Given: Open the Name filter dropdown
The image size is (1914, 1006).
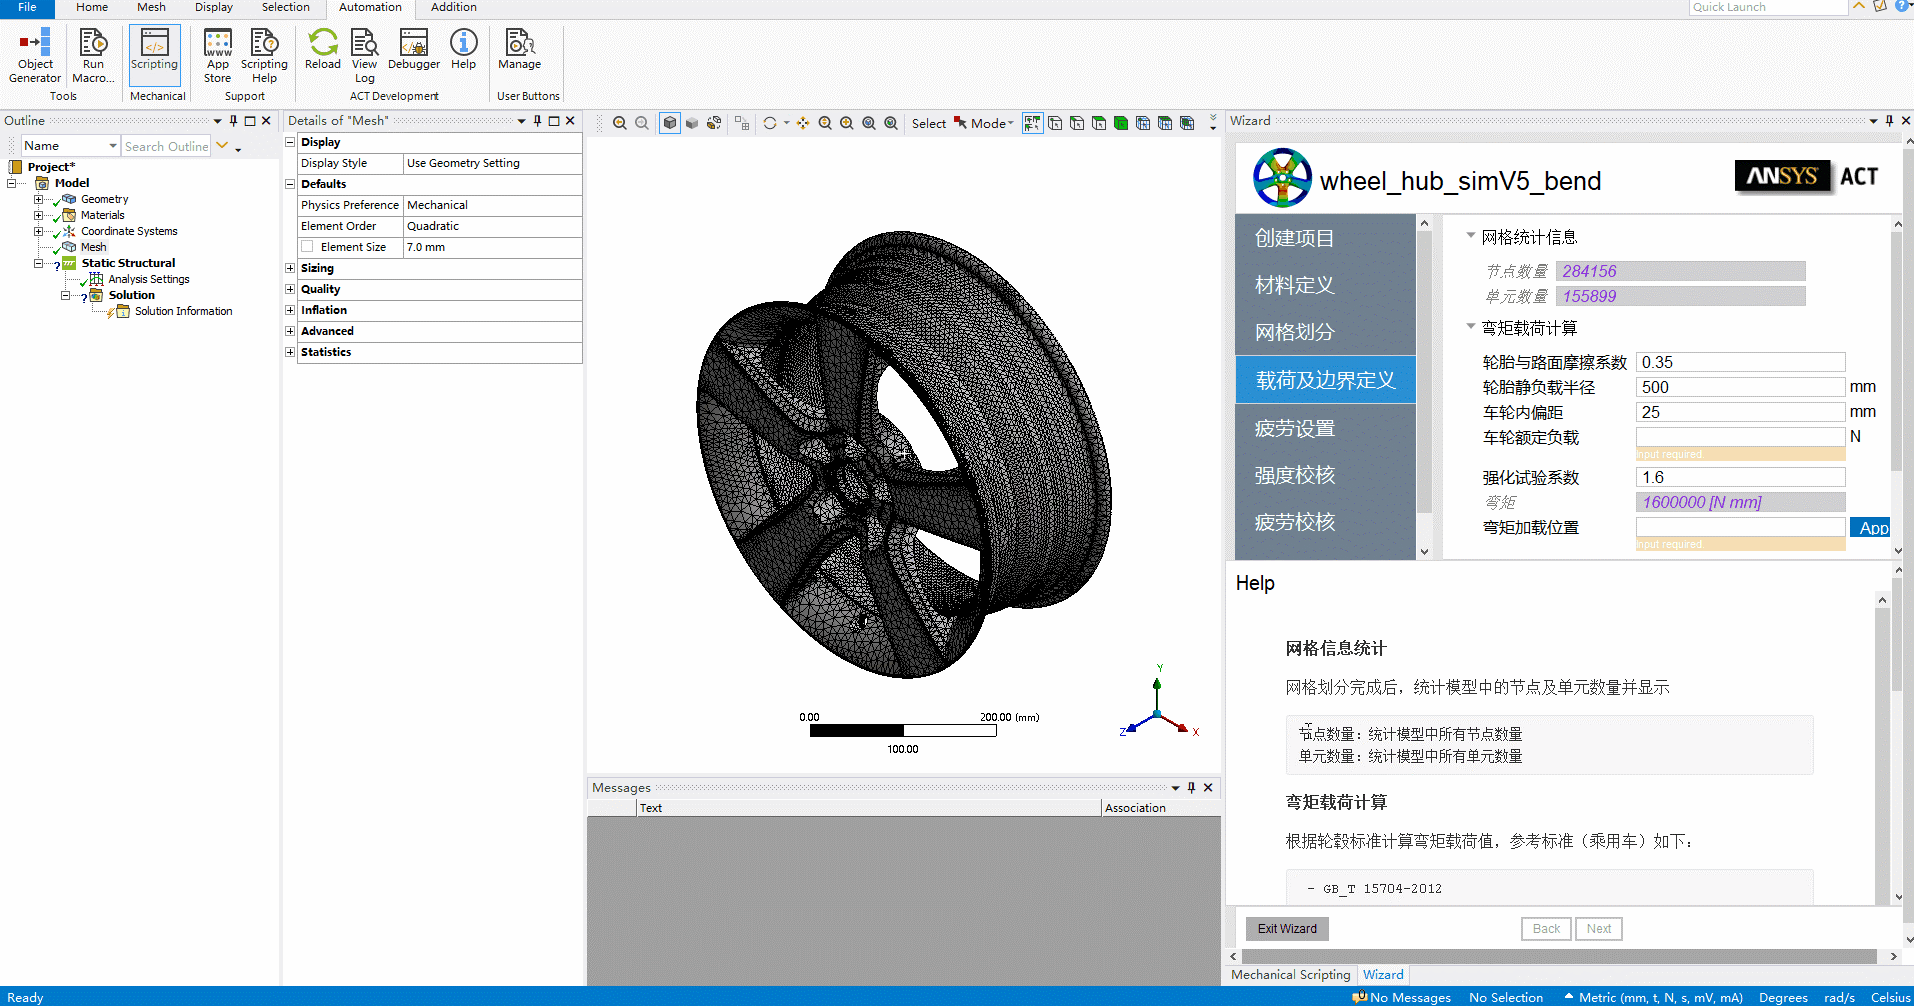Looking at the screenshot, I should (x=112, y=146).
